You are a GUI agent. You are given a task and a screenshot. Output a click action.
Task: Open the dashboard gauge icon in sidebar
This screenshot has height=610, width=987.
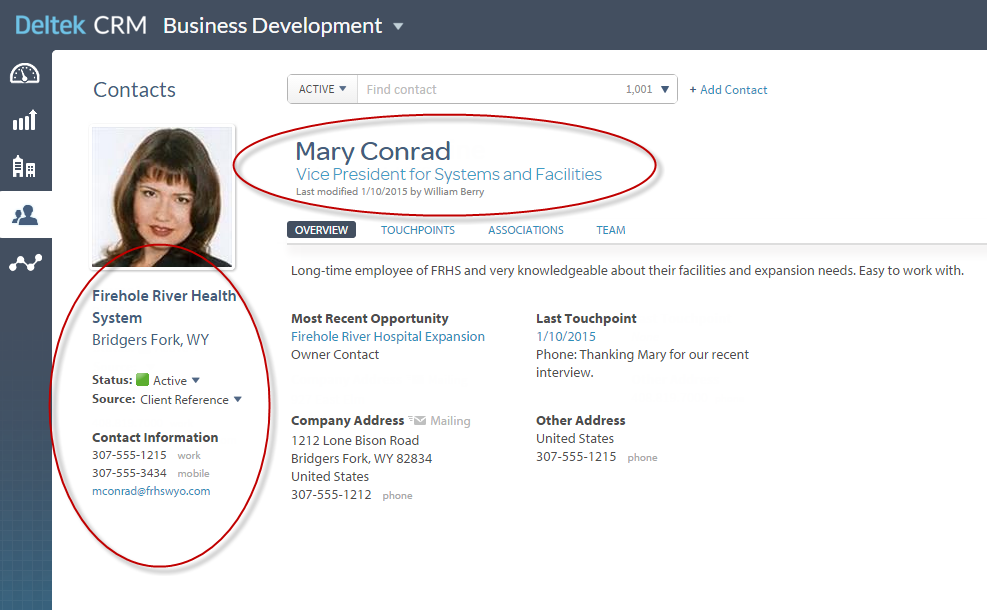pyautogui.click(x=25, y=73)
